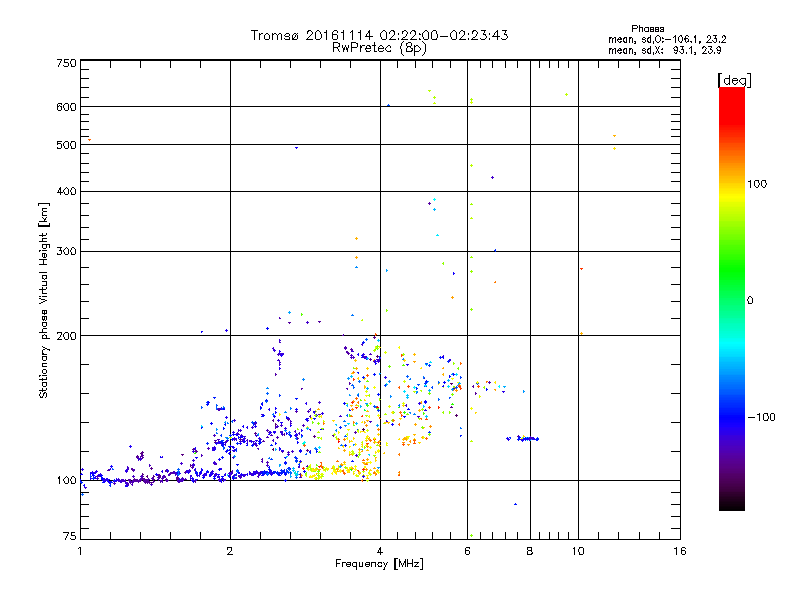Click the 'Phases' heading text
Screen dimensions: 800x600
click(647, 29)
